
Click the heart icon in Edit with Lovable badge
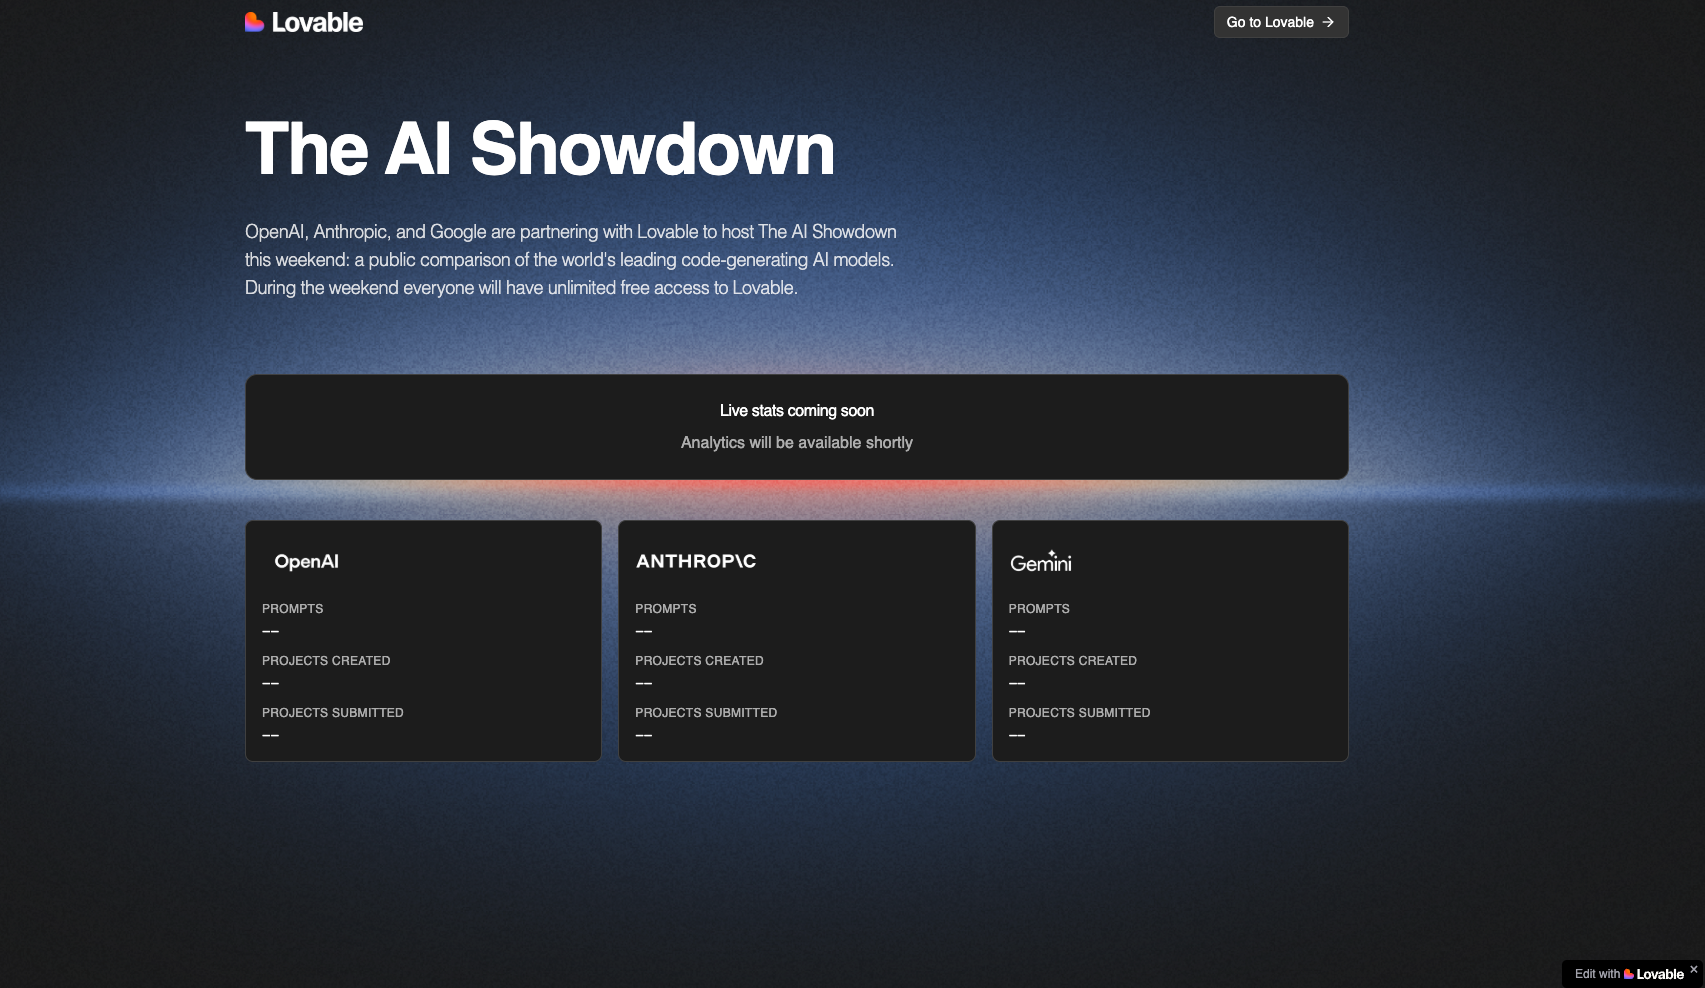click(1629, 974)
